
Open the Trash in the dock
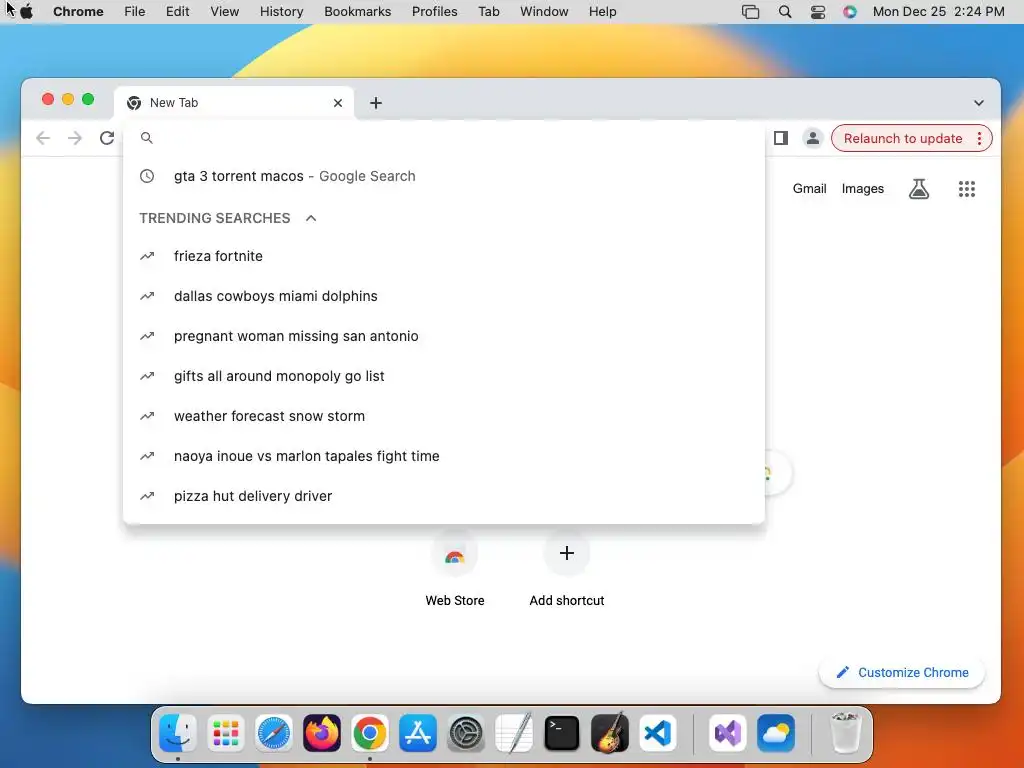coord(845,733)
